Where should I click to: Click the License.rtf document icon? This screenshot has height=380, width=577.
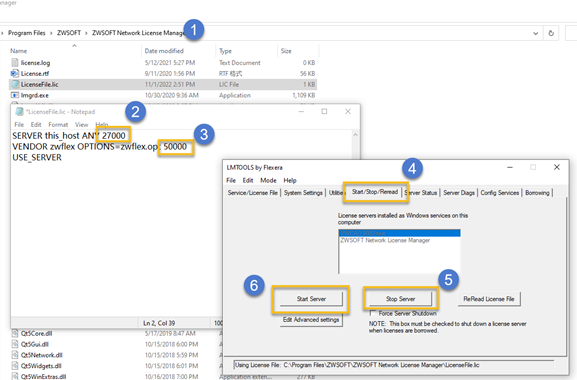(15, 74)
